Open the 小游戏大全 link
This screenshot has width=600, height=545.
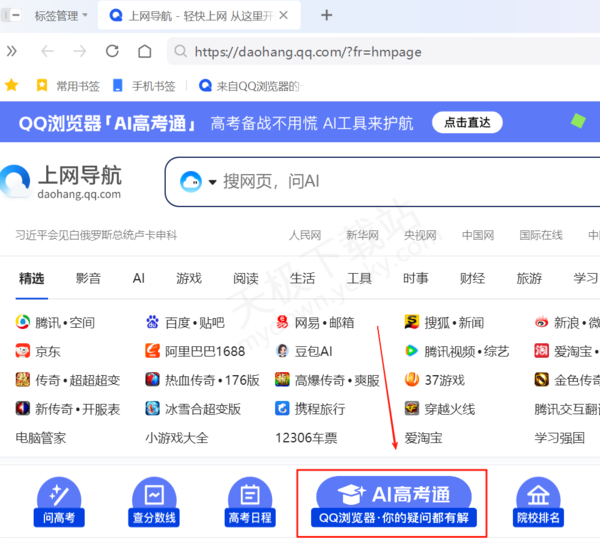[x=177, y=438]
